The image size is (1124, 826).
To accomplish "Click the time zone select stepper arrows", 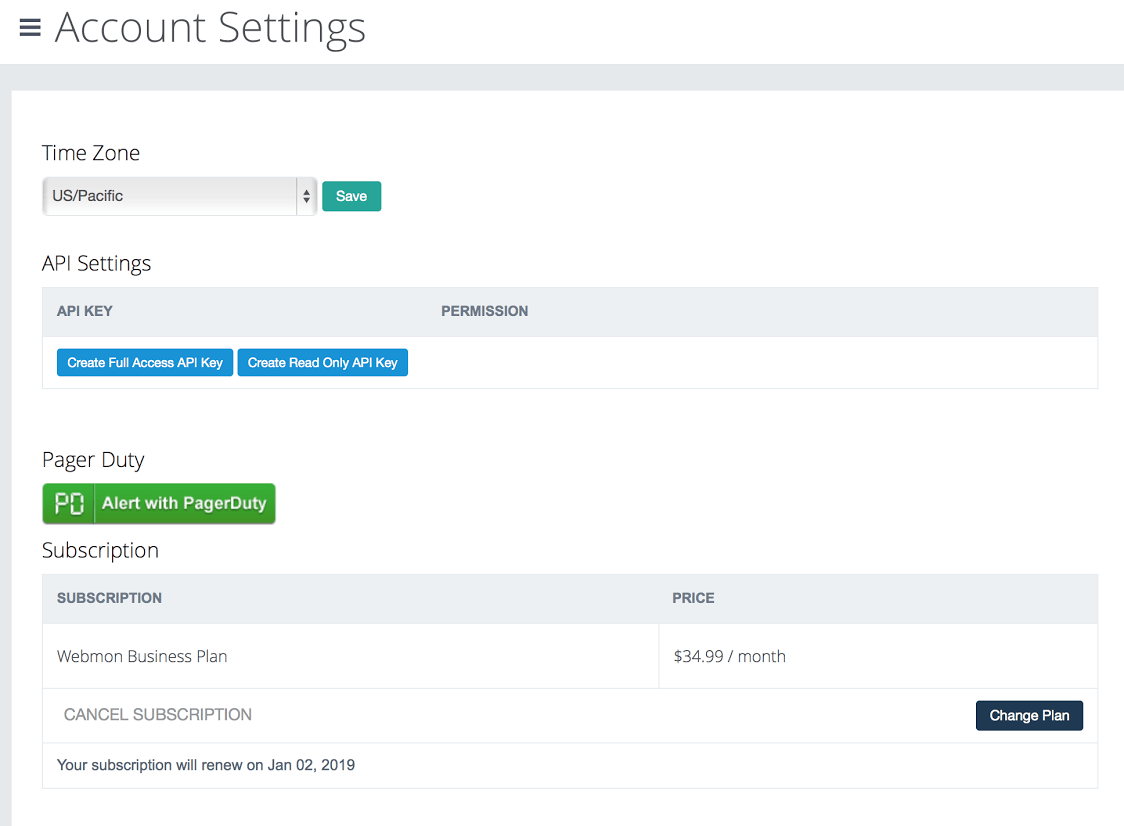I will point(306,197).
